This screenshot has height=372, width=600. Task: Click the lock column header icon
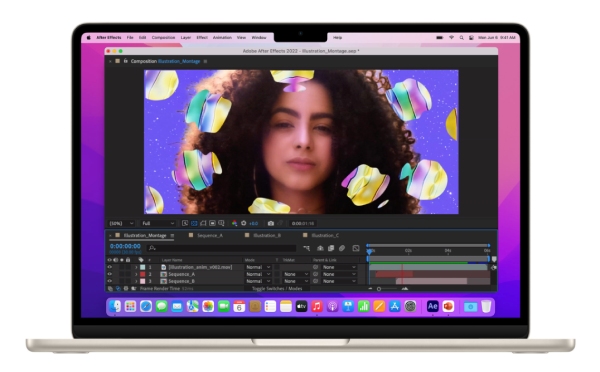click(128, 260)
